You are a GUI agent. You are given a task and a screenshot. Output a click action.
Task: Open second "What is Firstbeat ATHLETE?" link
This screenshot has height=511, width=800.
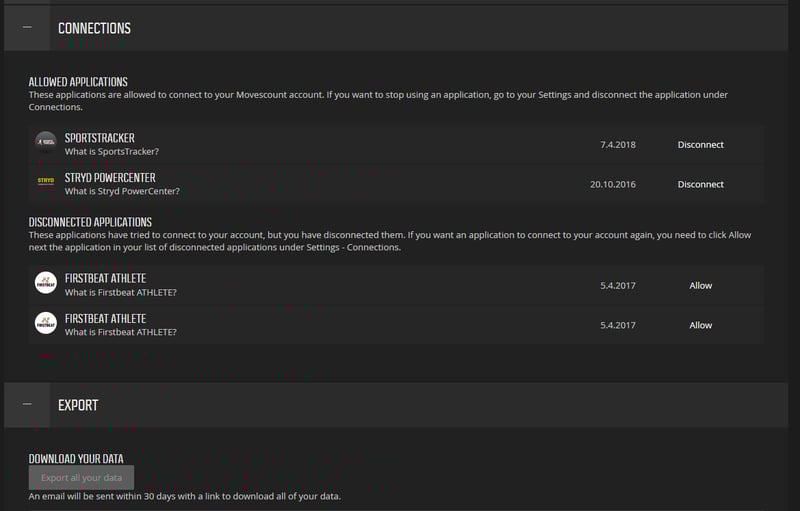point(120,332)
